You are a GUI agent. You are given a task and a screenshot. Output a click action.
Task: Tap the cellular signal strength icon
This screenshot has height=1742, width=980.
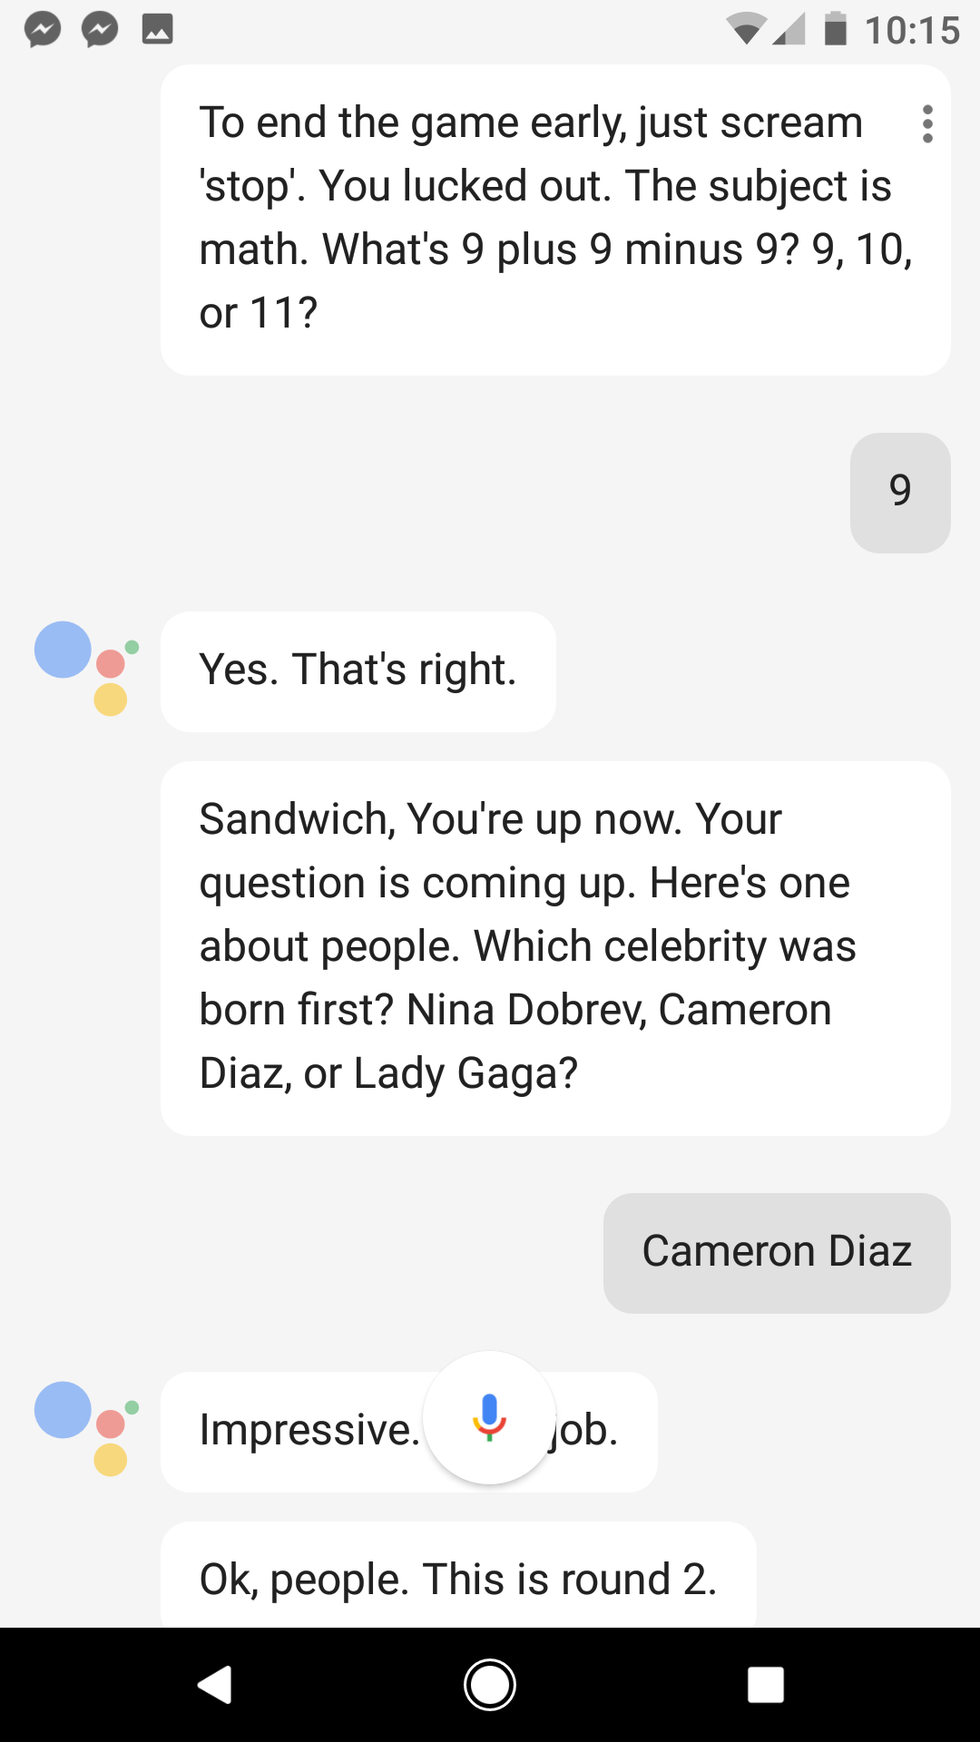(x=790, y=30)
